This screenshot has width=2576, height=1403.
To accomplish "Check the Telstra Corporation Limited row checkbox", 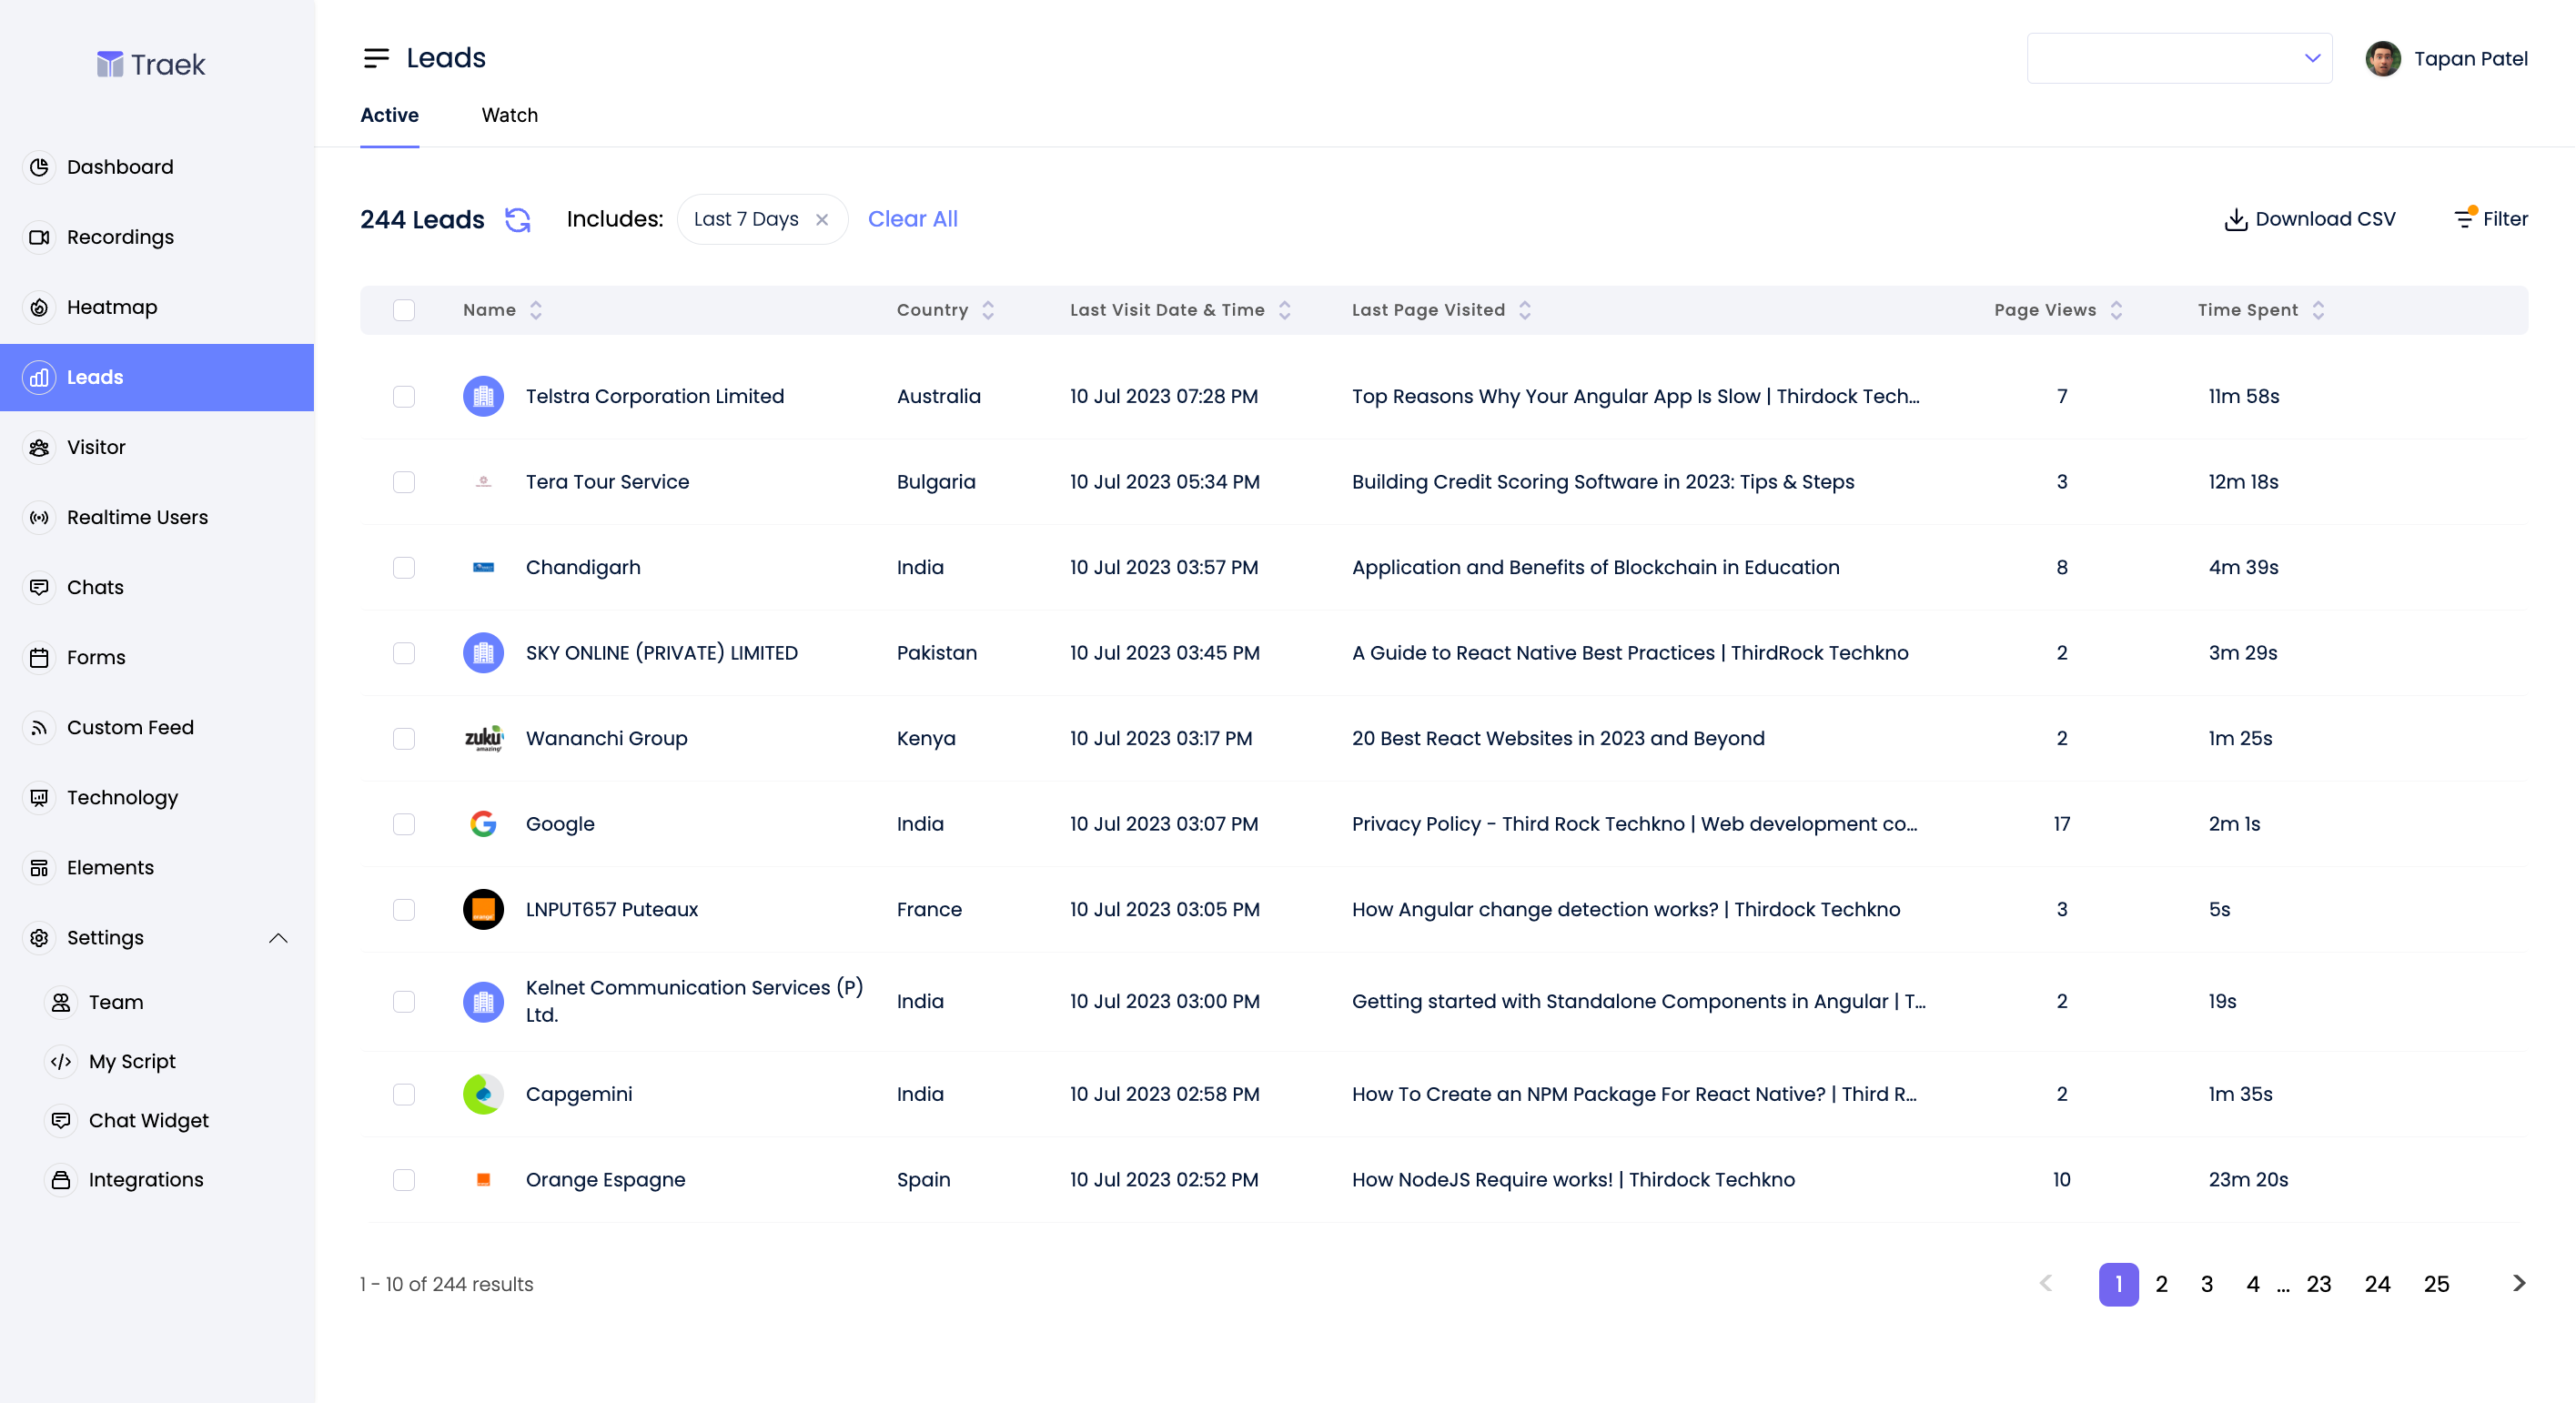I will coord(404,396).
